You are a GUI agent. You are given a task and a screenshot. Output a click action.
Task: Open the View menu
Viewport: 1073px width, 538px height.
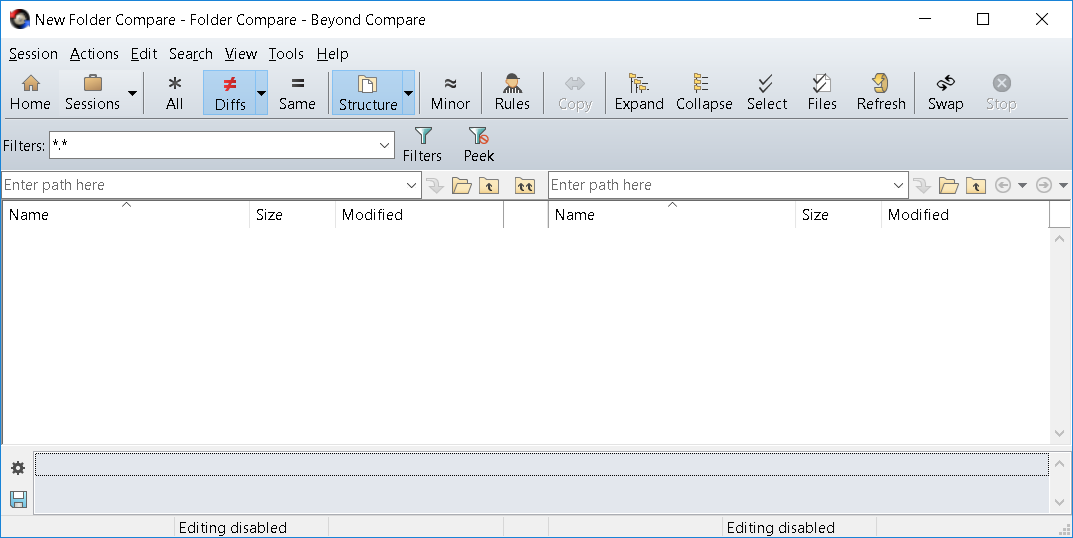pyautogui.click(x=241, y=54)
